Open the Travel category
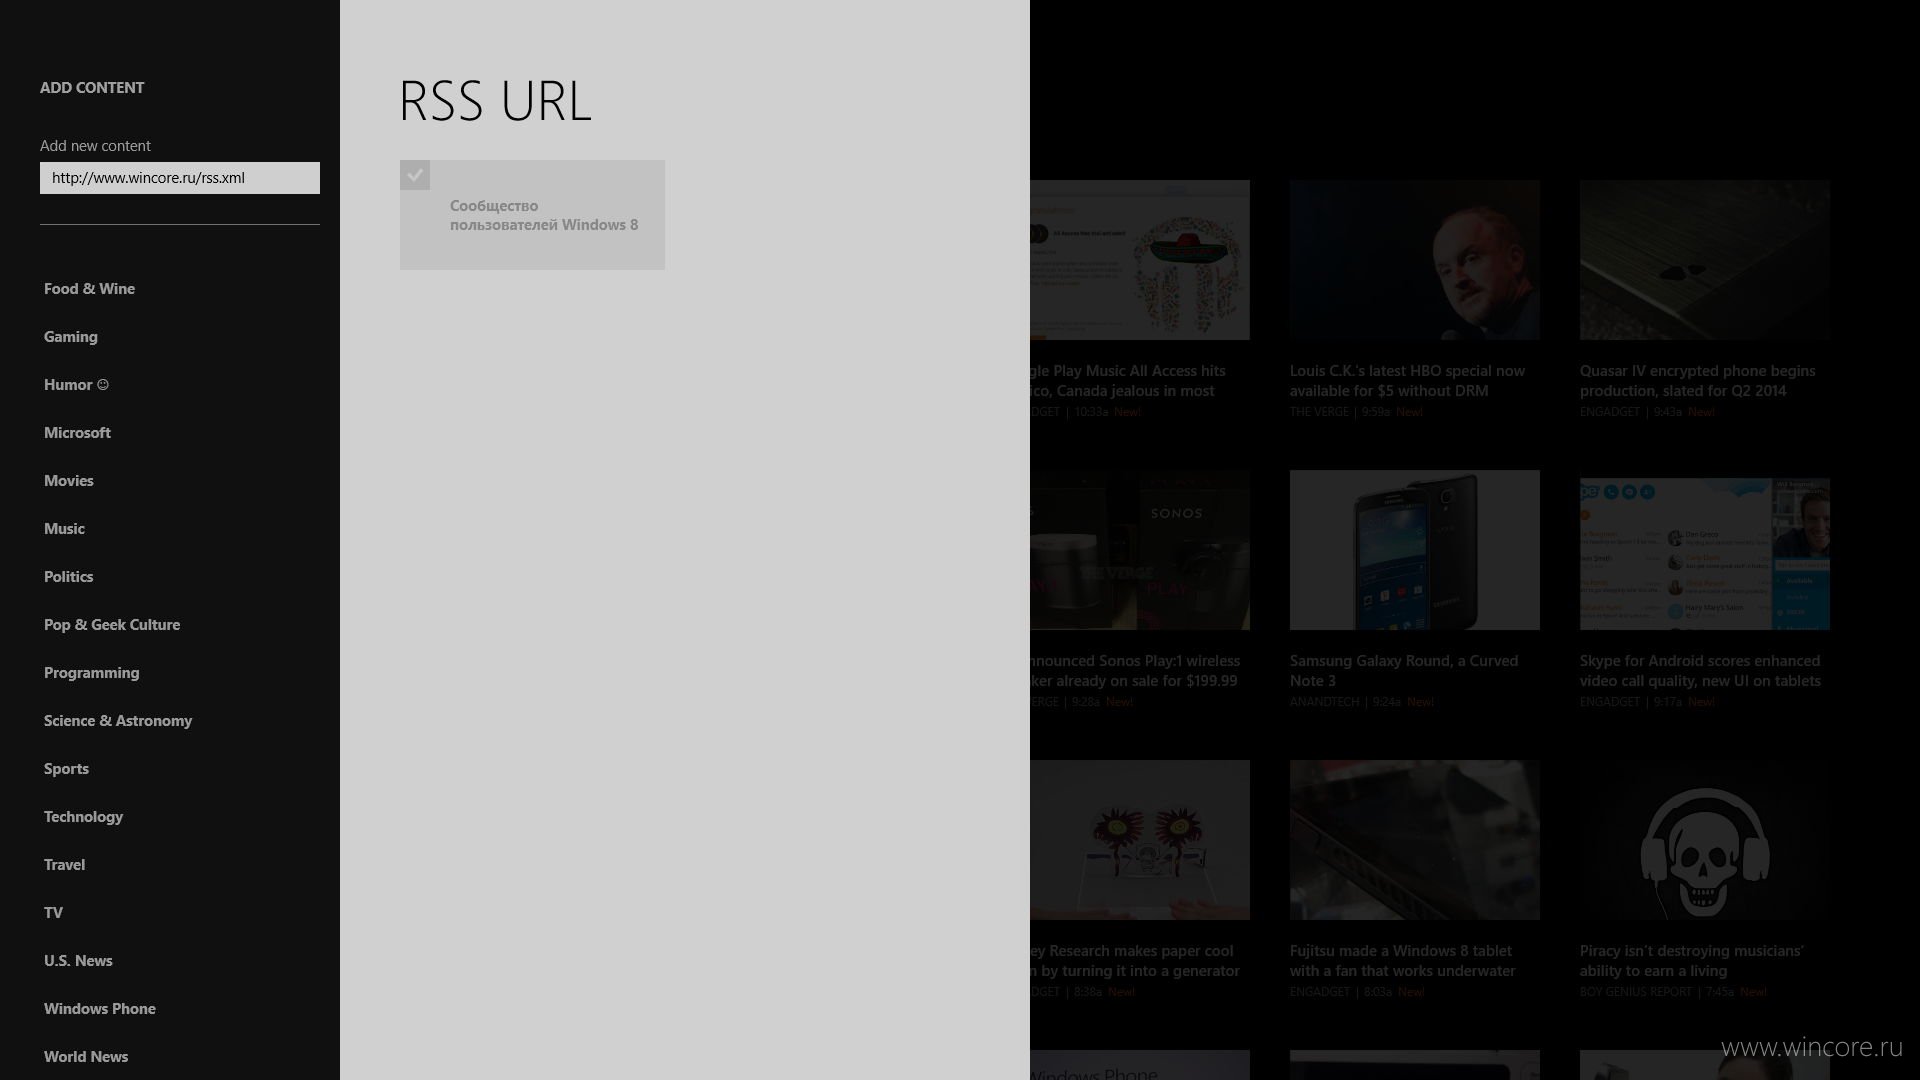The width and height of the screenshot is (1920, 1080). [64, 865]
